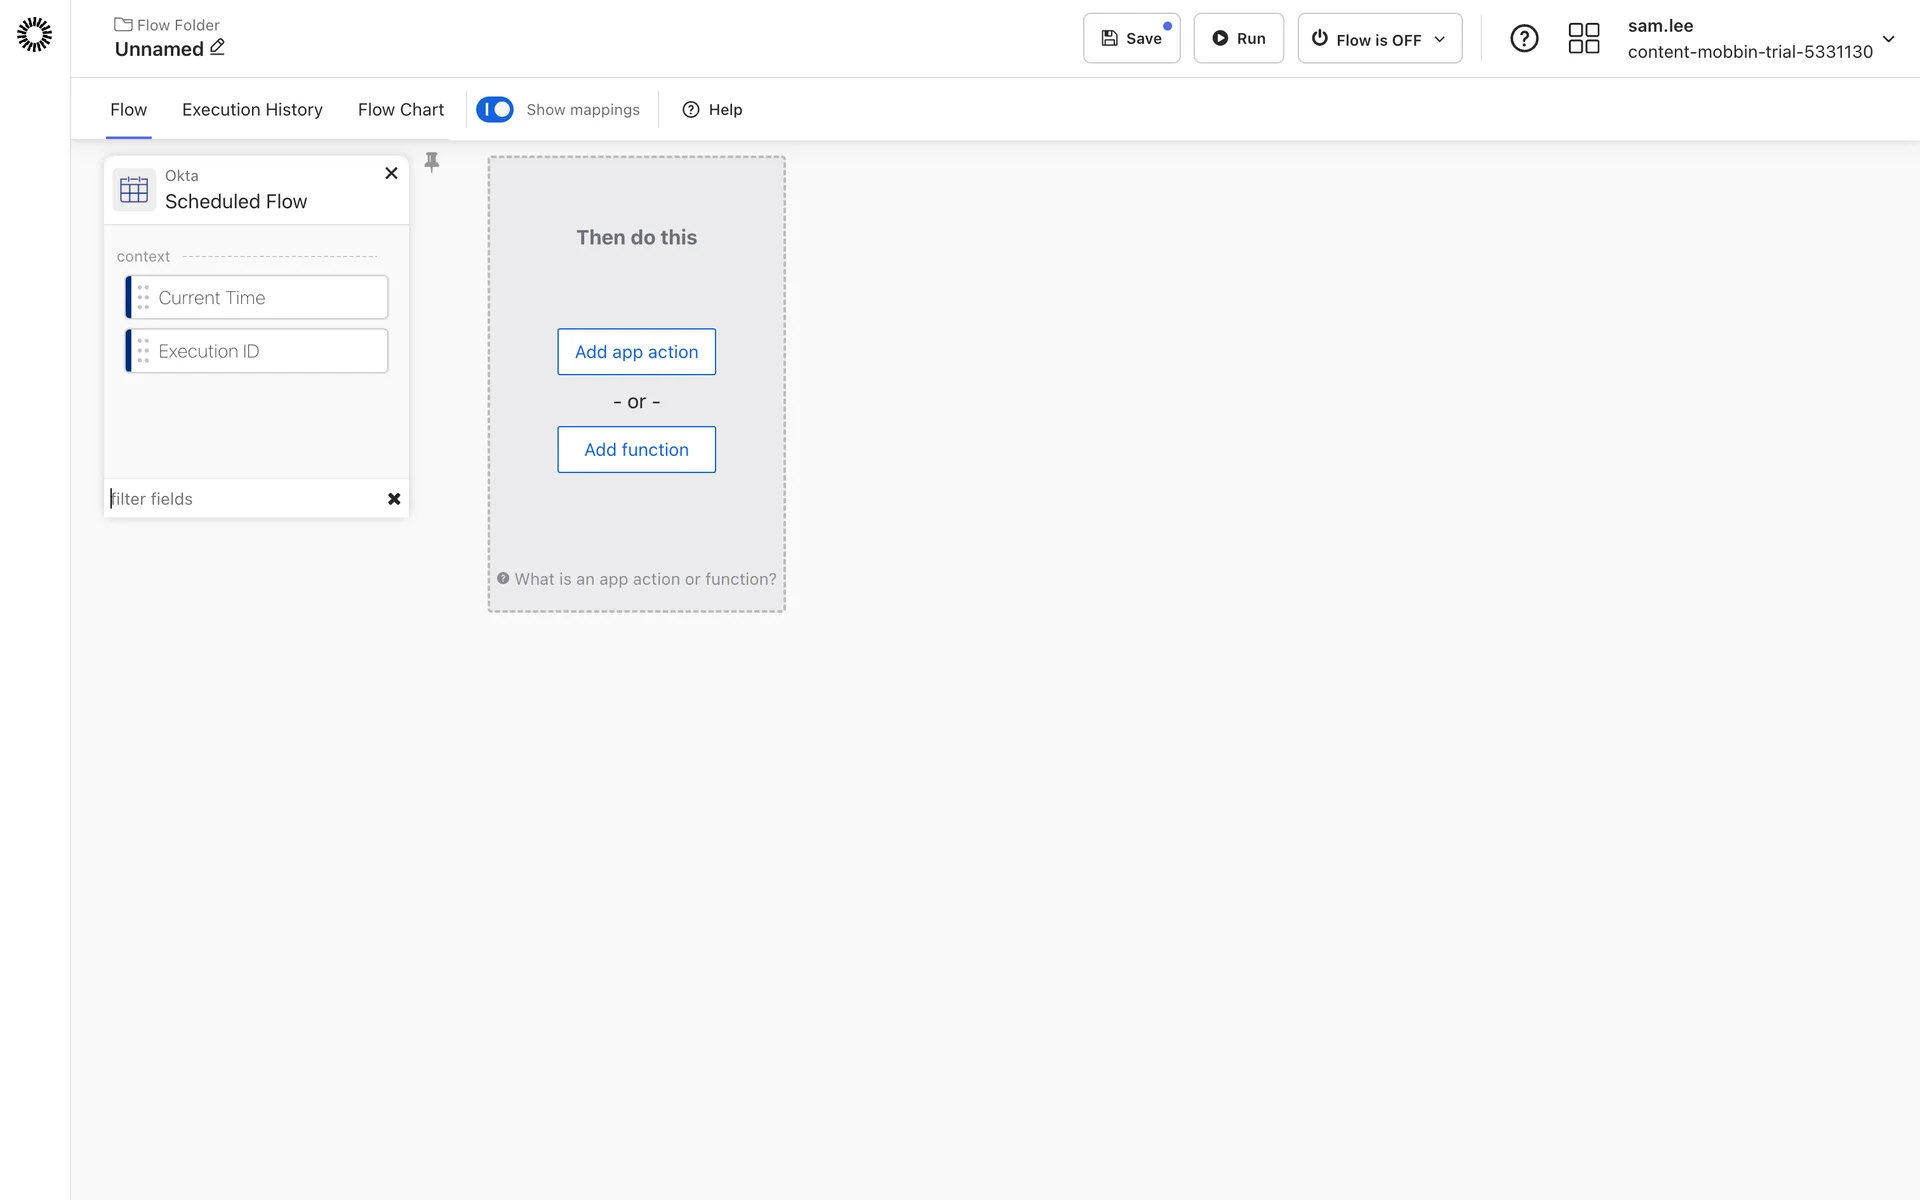Image resolution: width=1920 pixels, height=1200 pixels.
Task: Clear filter fields with the X icon
Action: point(394,499)
